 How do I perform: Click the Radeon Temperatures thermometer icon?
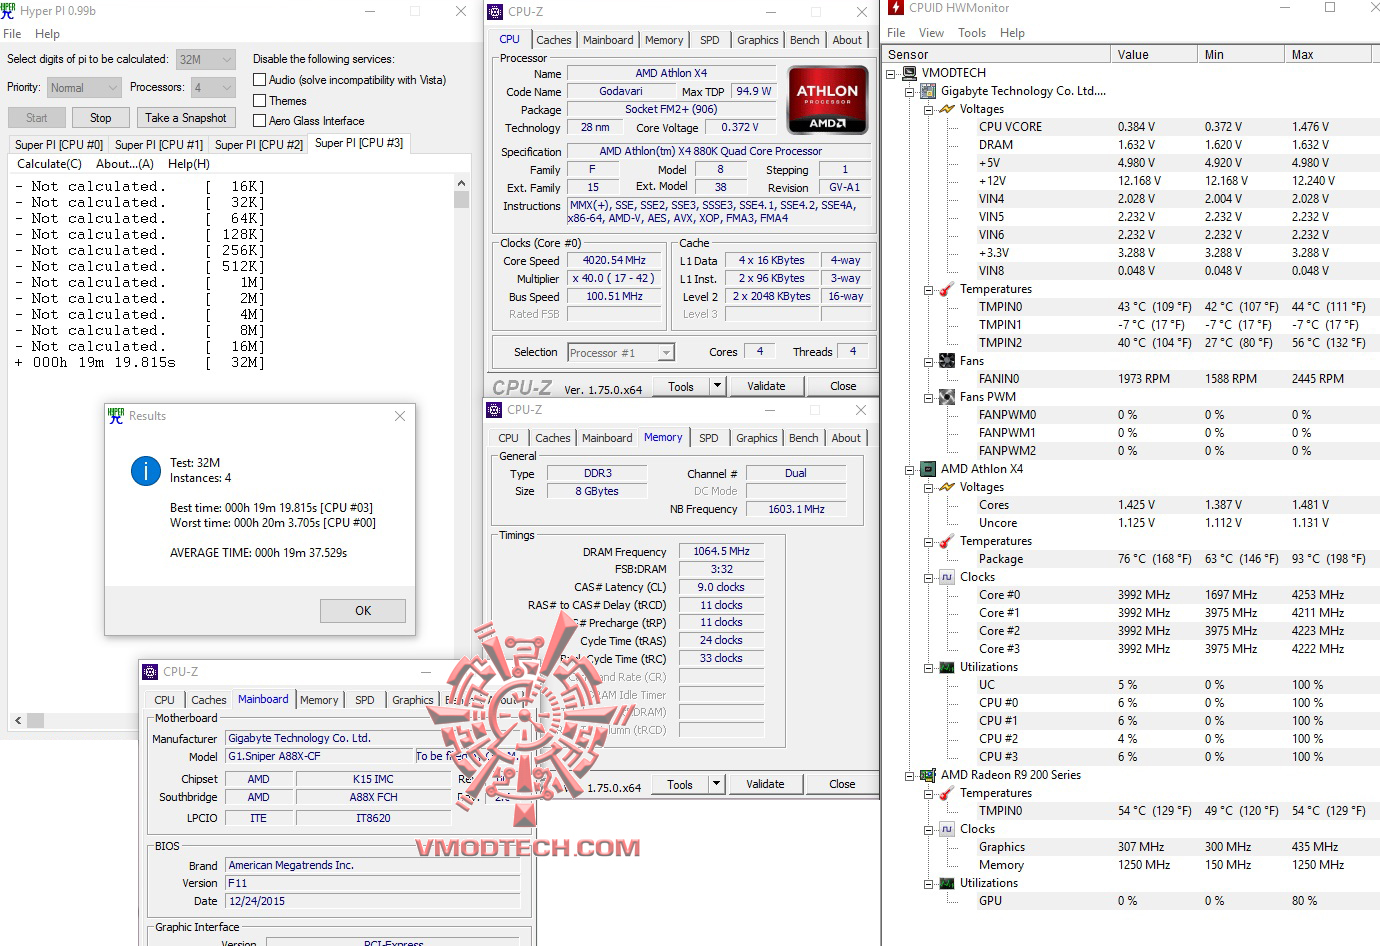point(947,793)
